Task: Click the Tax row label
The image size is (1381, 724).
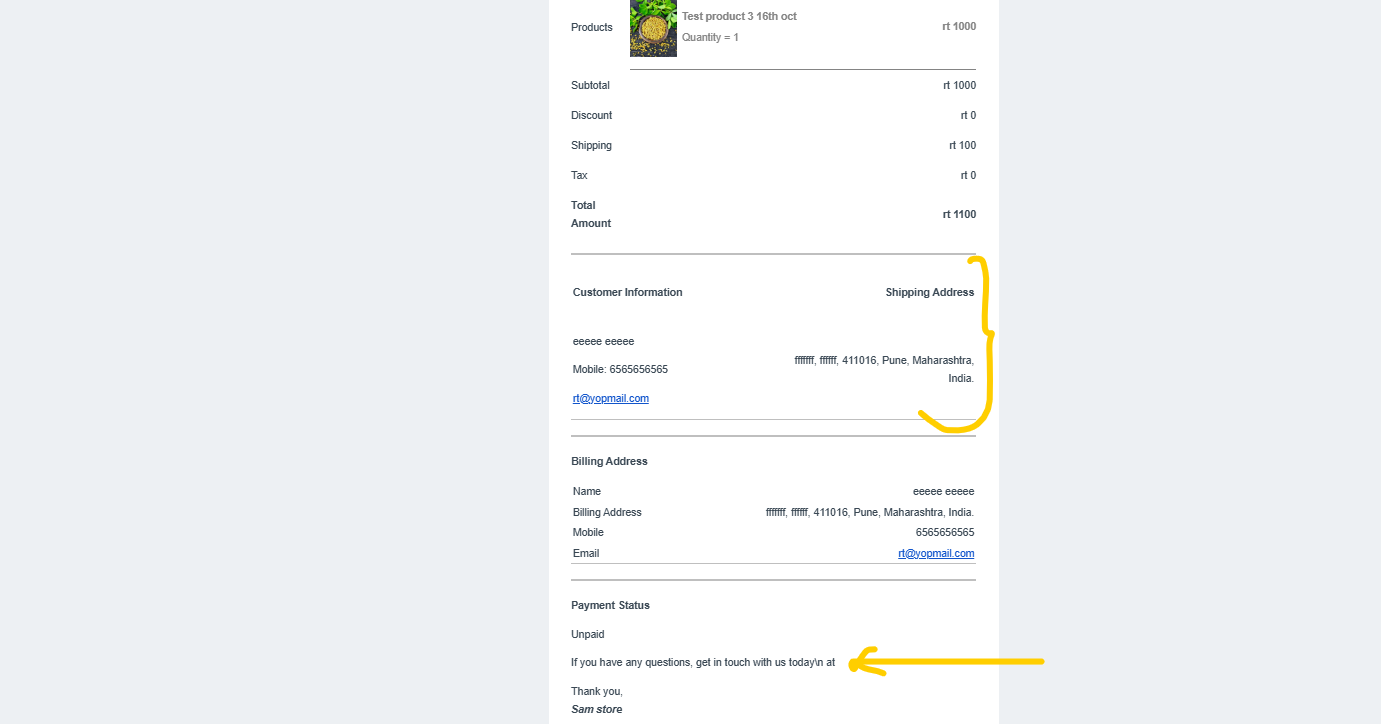Action: (580, 175)
